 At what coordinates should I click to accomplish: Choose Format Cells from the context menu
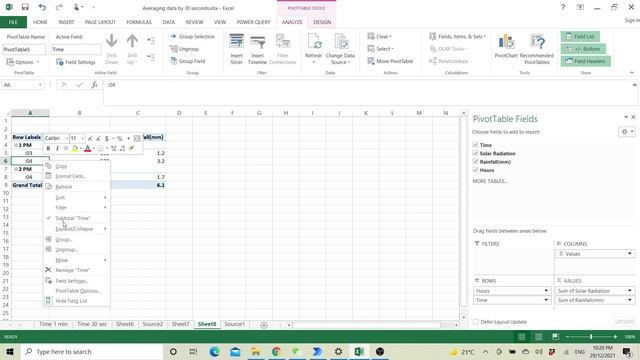point(77,176)
